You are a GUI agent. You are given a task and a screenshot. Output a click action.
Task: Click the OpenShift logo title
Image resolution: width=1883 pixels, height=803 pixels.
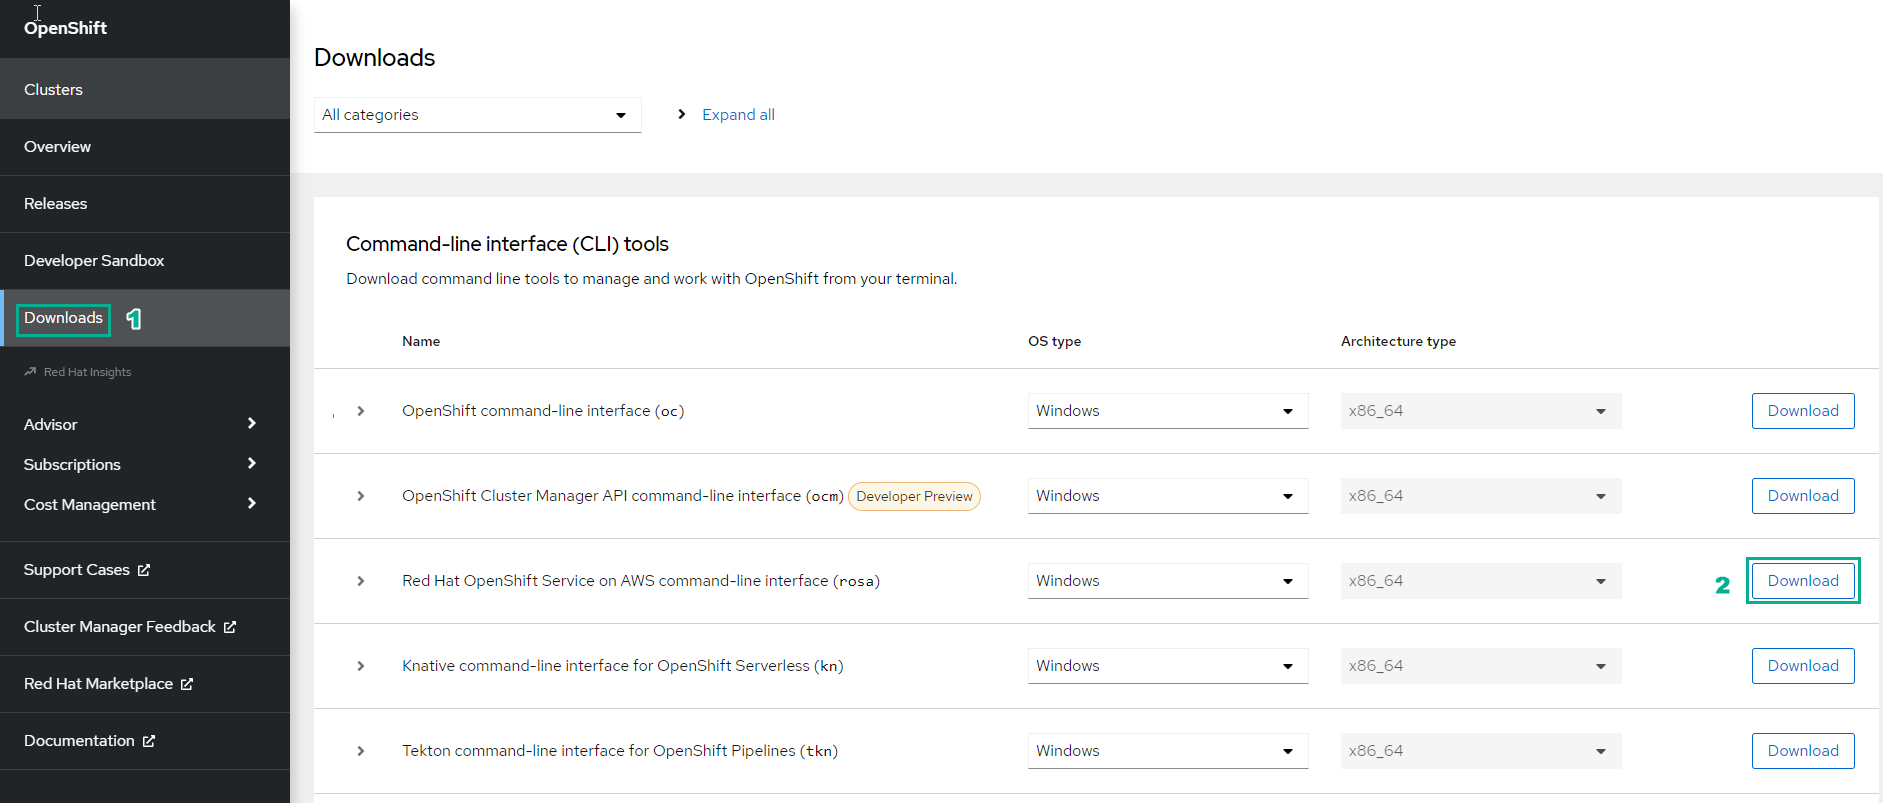pos(66,28)
